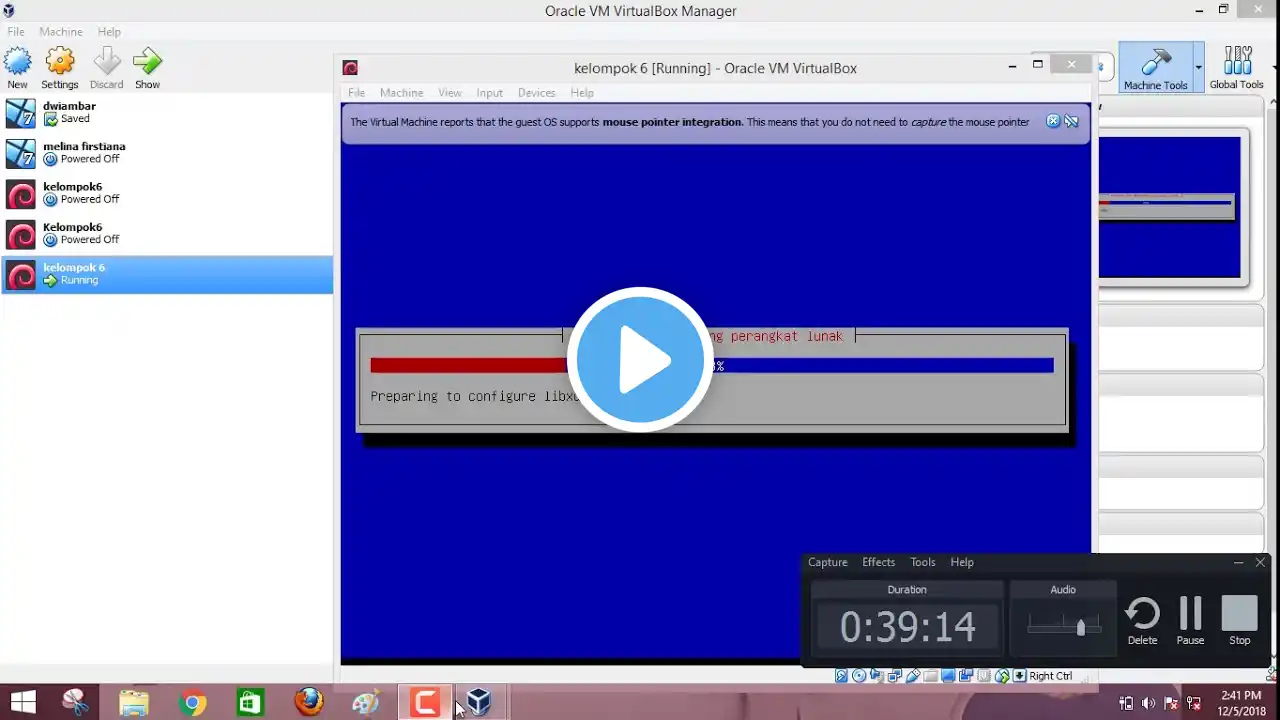This screenshot has width=1280, height=720.
Task: Open File Explorer from the taskbar
Action: tap(134, 702)
